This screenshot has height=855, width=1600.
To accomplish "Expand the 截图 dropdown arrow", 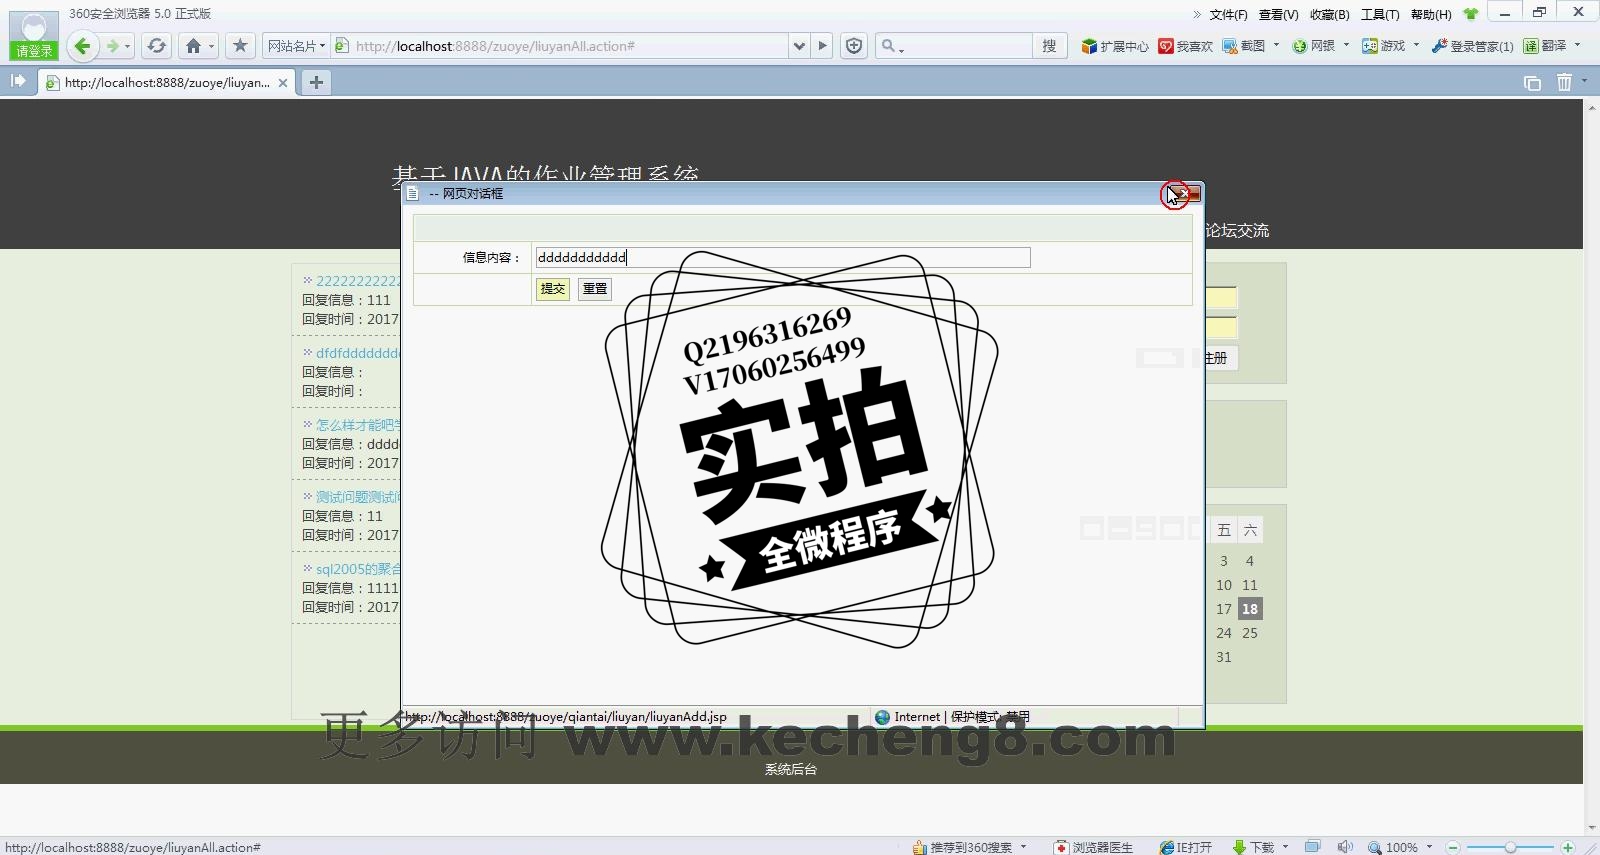I will click(1277, 45).
